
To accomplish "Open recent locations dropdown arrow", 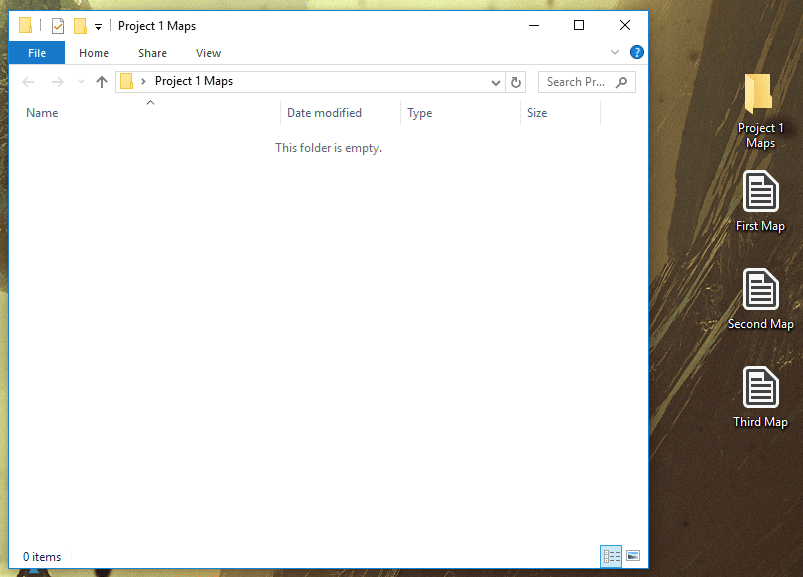I will coord(81,82).
